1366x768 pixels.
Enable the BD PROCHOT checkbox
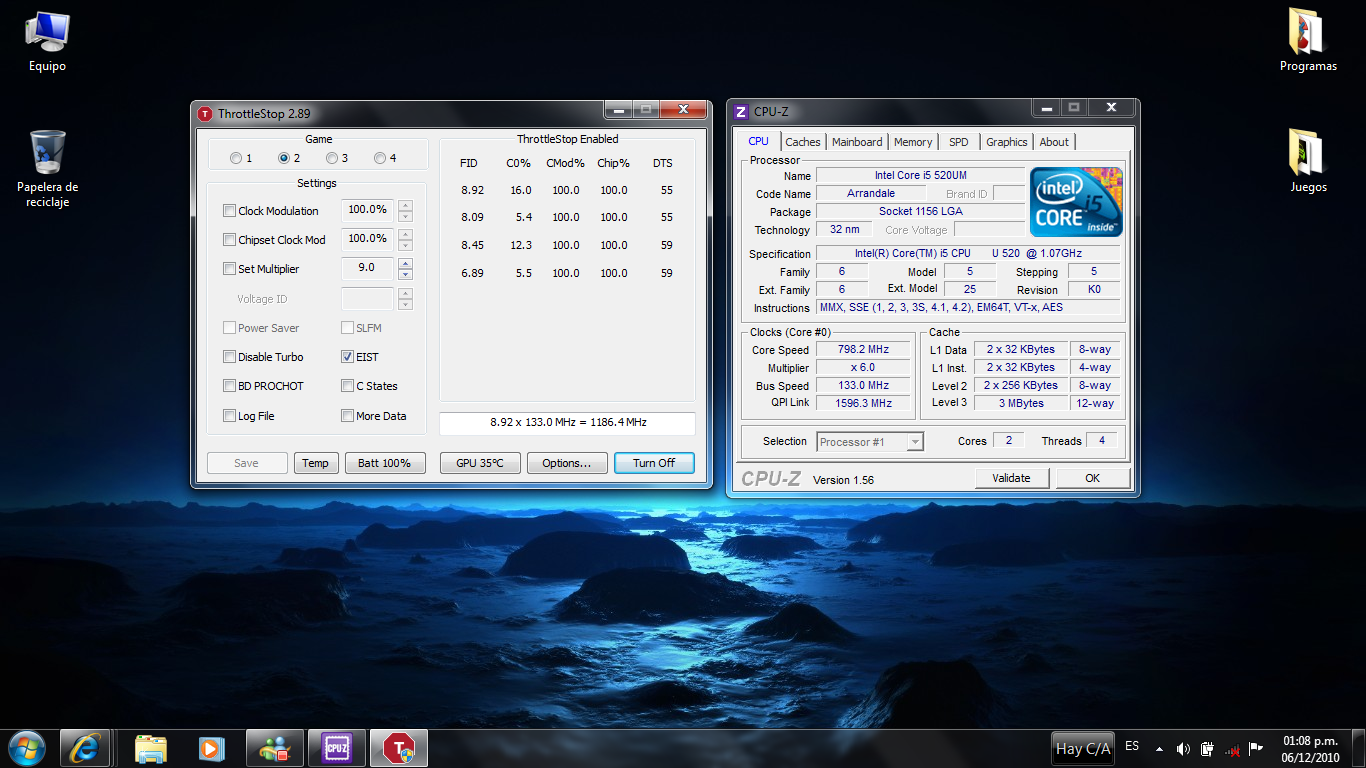(x=229, y=386)
